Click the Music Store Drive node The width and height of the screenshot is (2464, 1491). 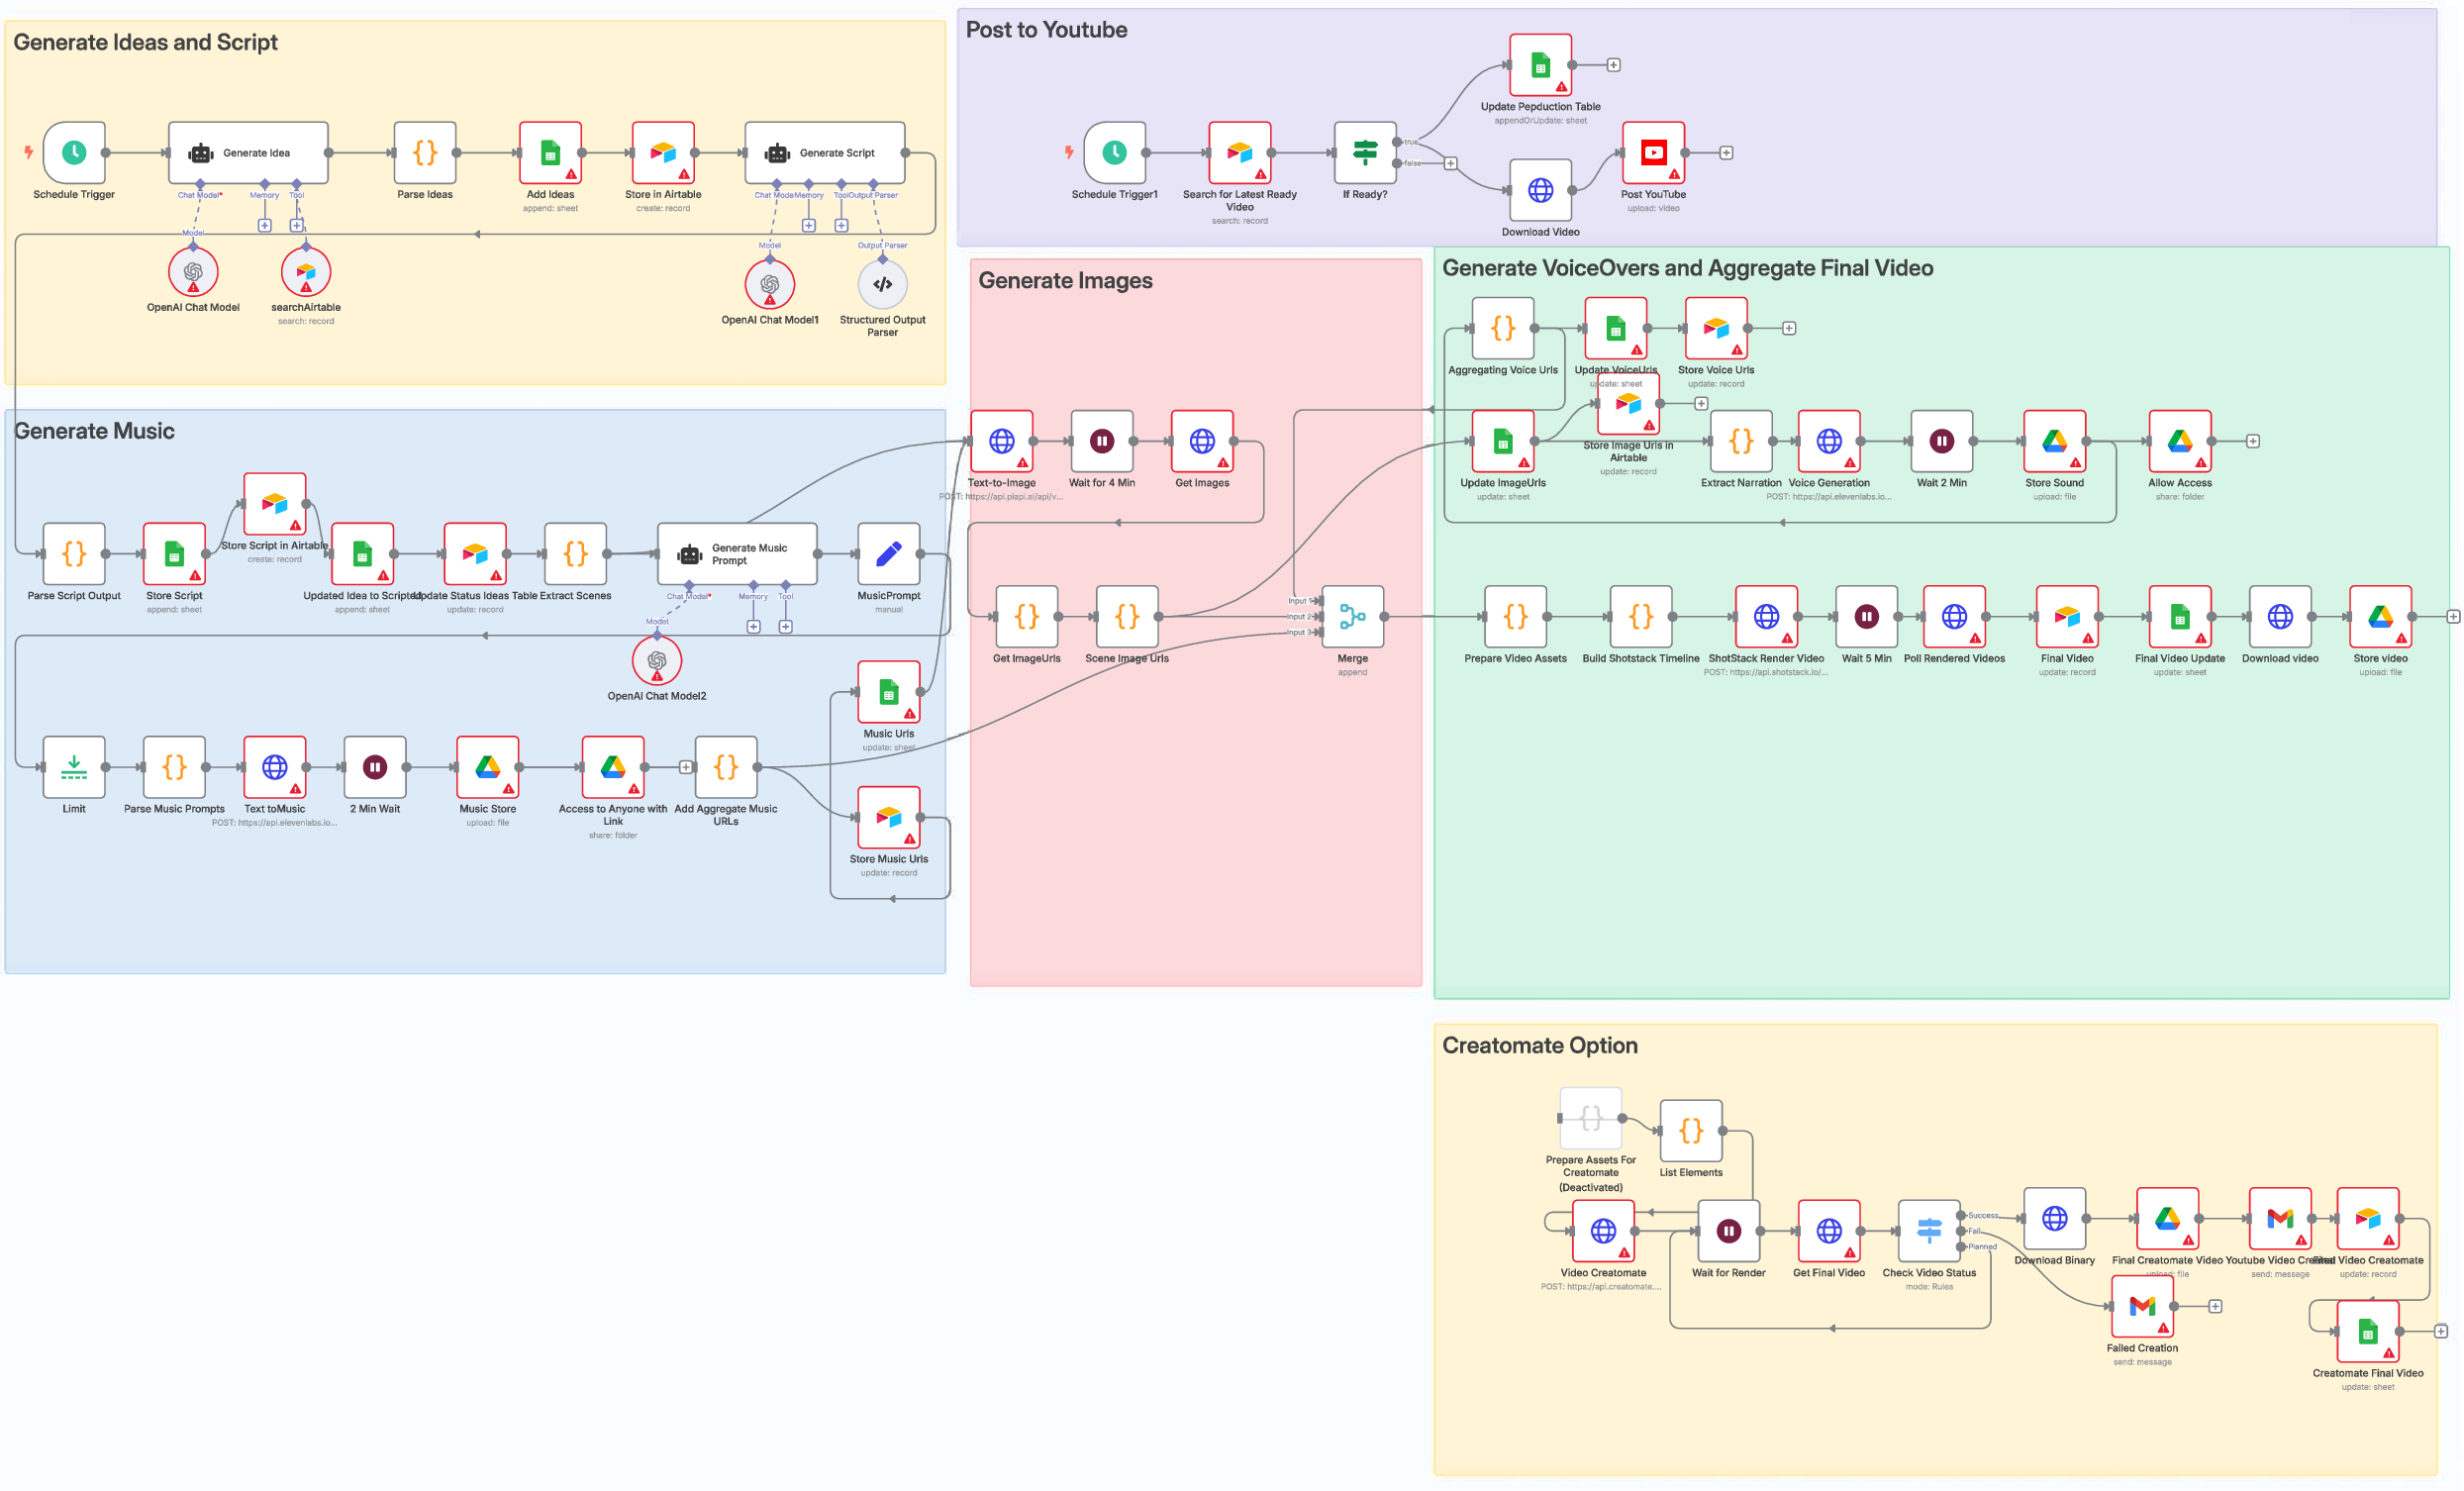[488, 767]
